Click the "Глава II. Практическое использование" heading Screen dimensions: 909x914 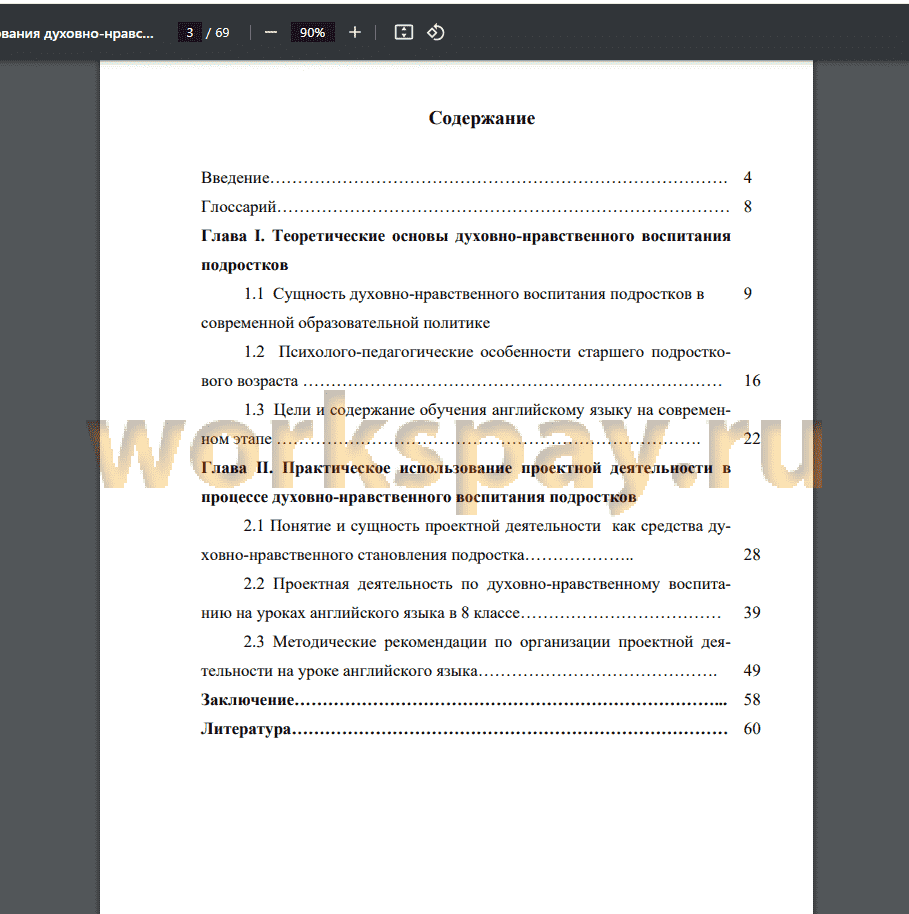coord(465,482)
